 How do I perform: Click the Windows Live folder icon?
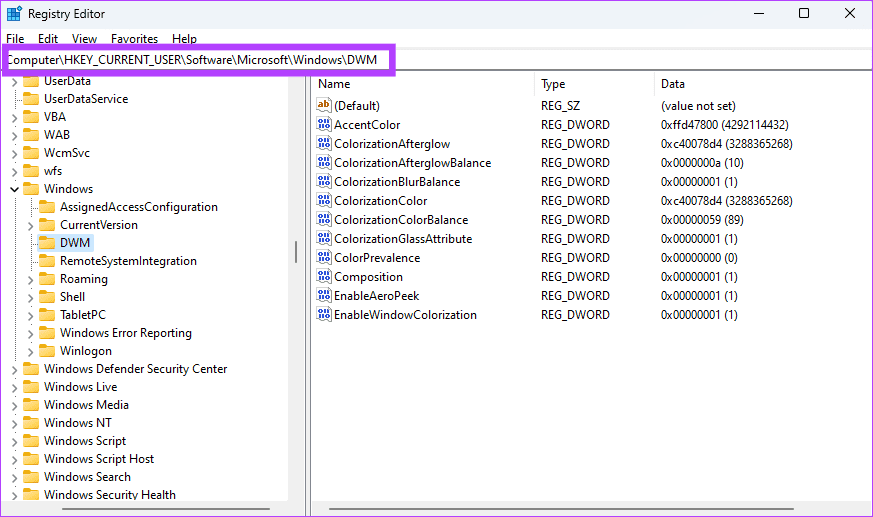pyautogui.click(x=31, y=386)
